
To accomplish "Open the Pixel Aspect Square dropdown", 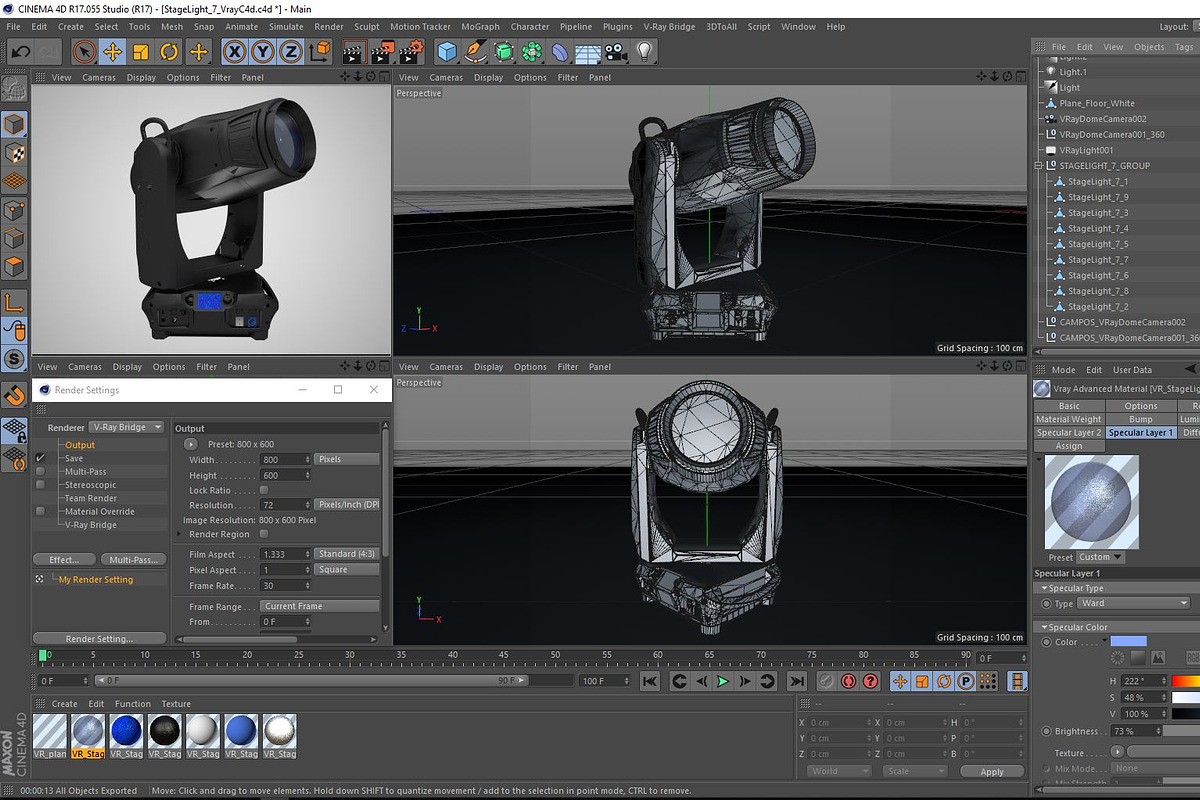I will click(347, 570).
